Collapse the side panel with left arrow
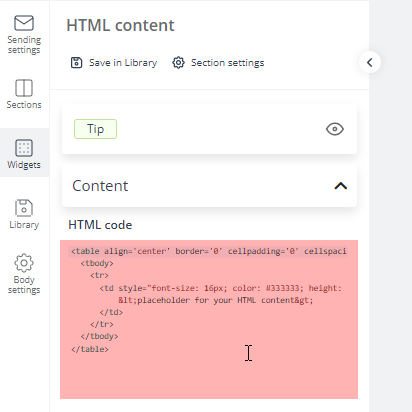 click(x=370, y=62)
